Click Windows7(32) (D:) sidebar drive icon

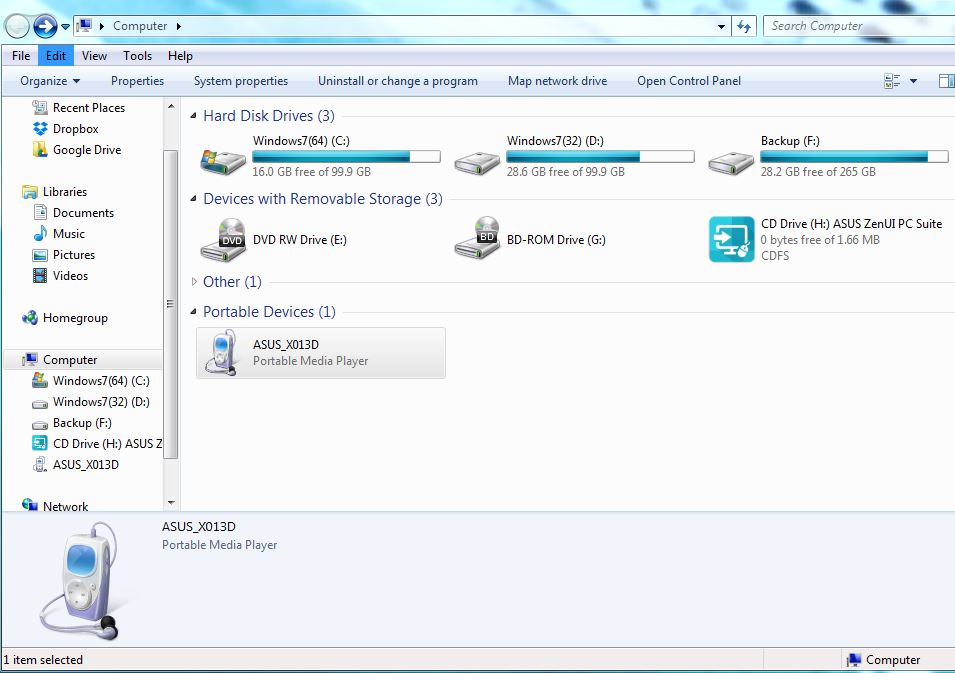click(x=40, y=403)
